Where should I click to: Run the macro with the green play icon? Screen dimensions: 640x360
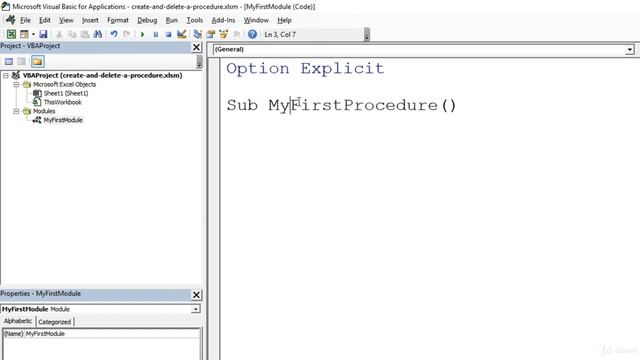142,34
